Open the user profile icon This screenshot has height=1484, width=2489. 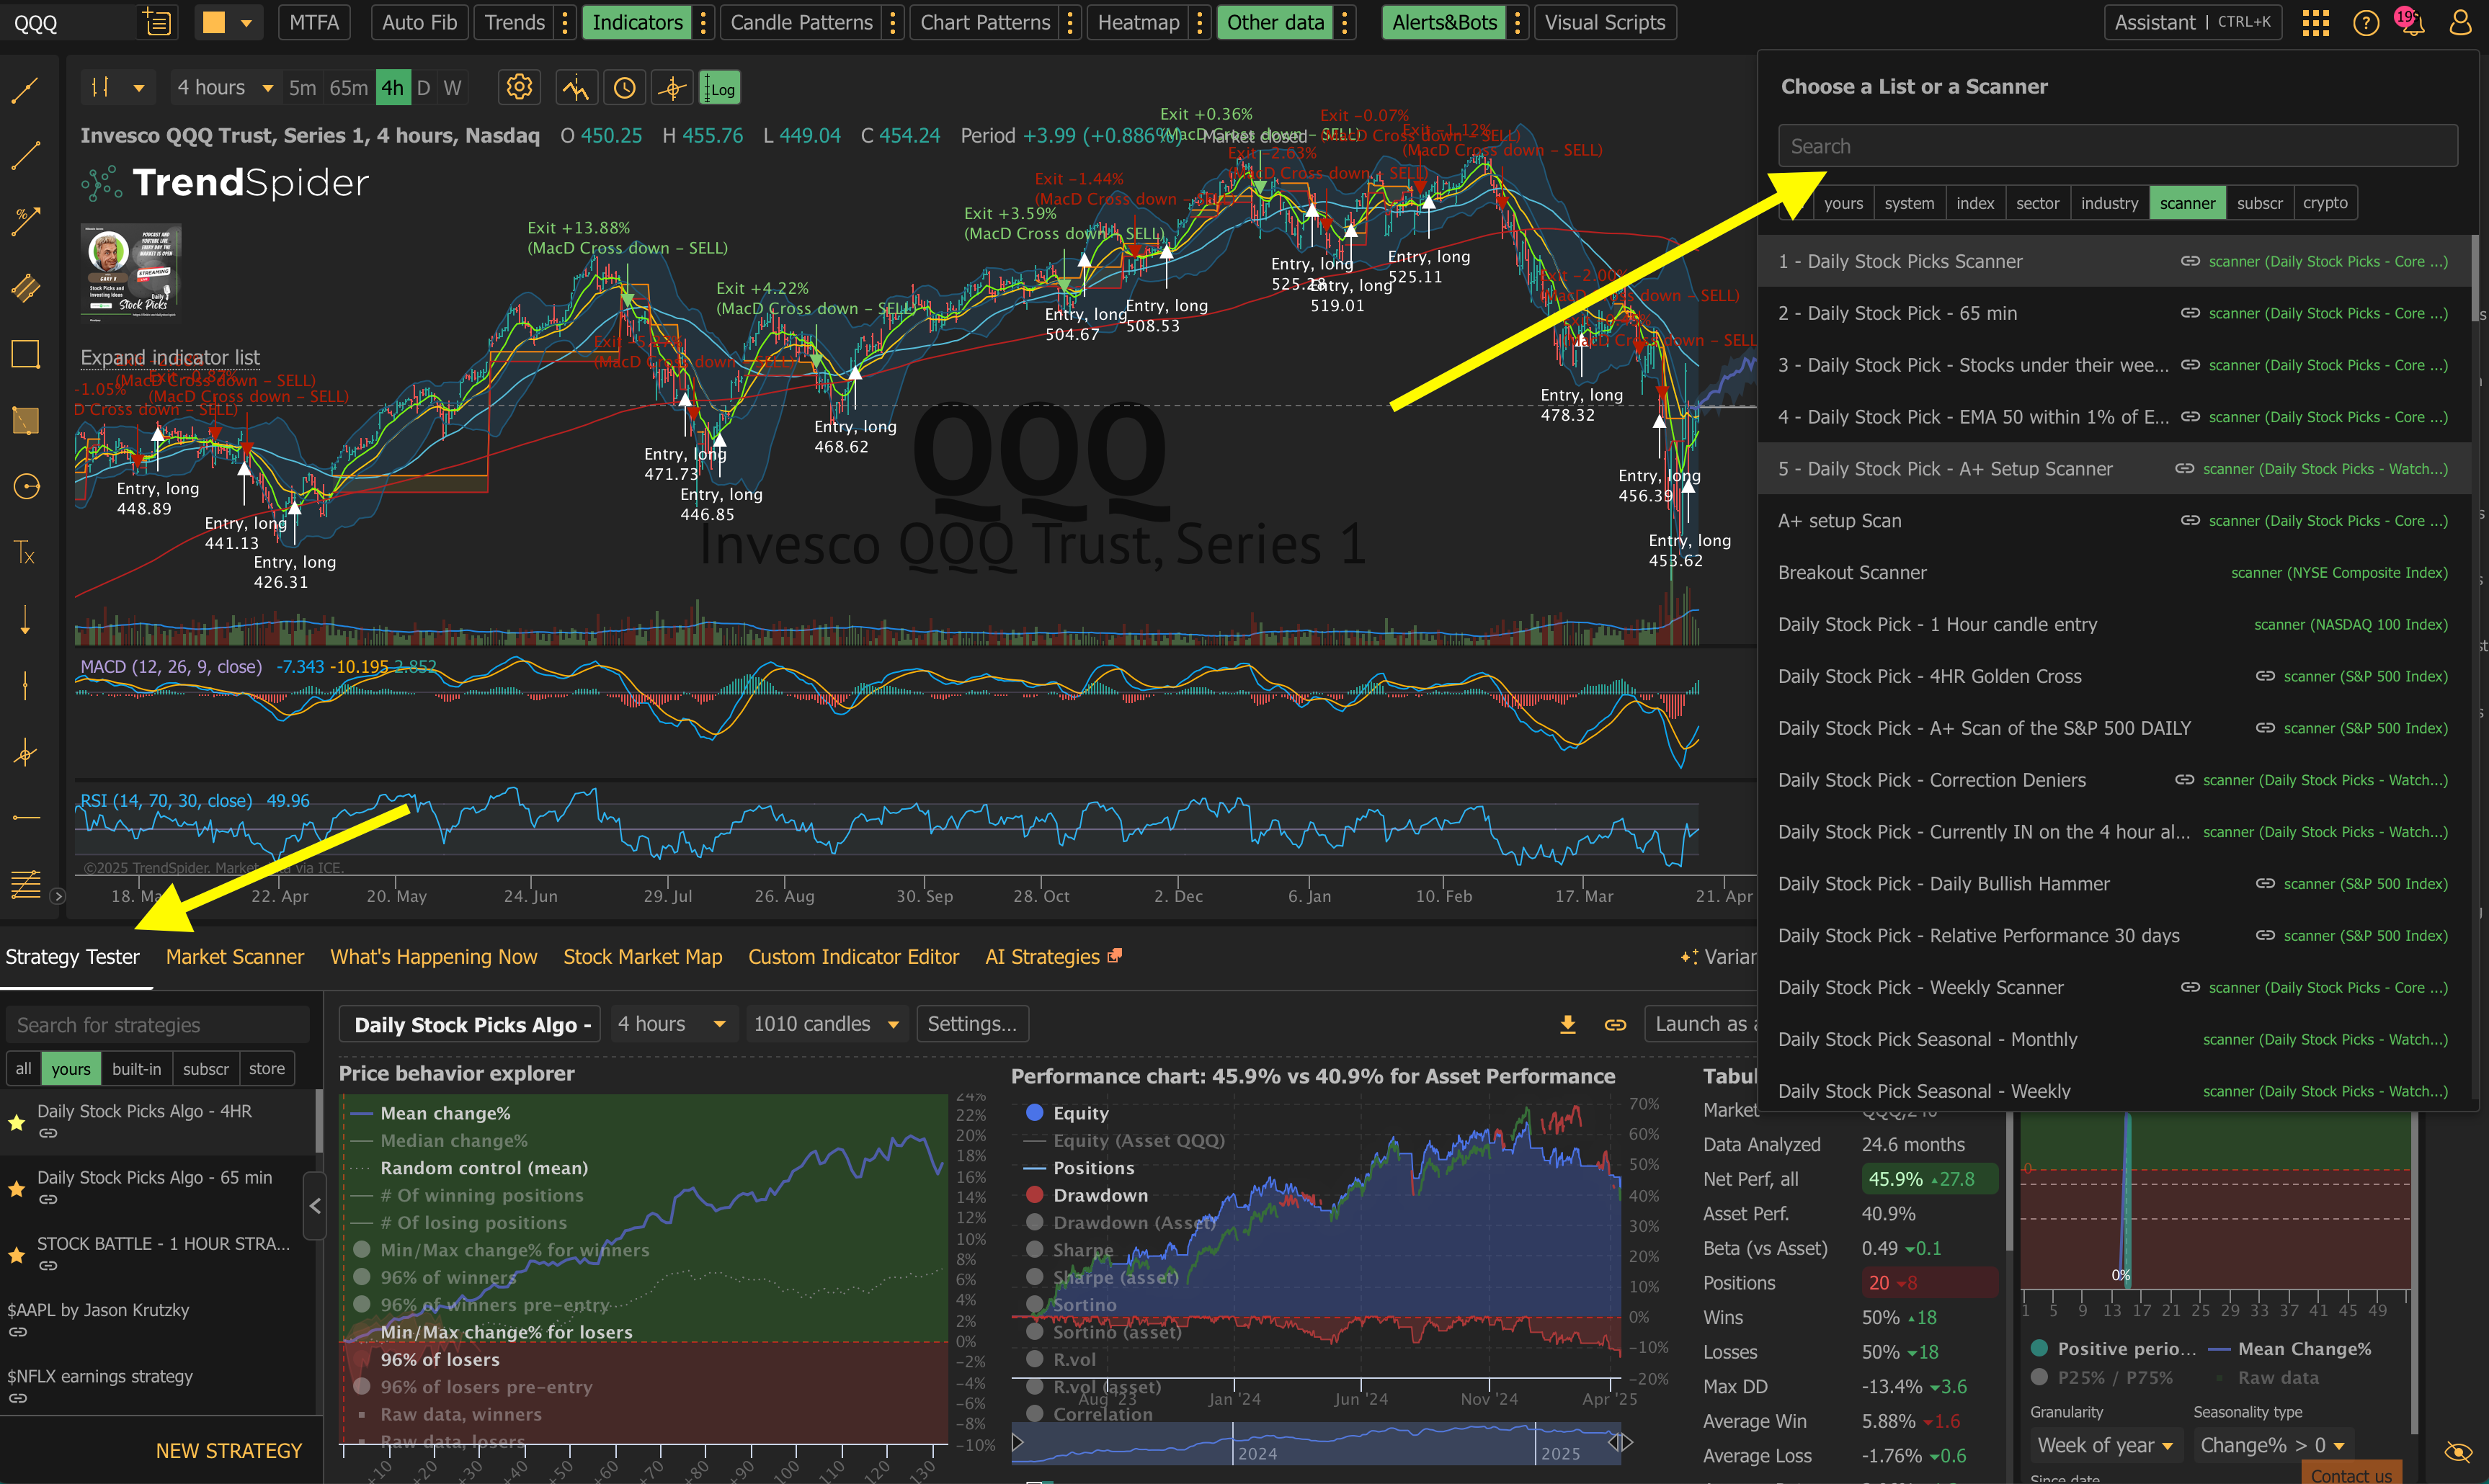2460,23
